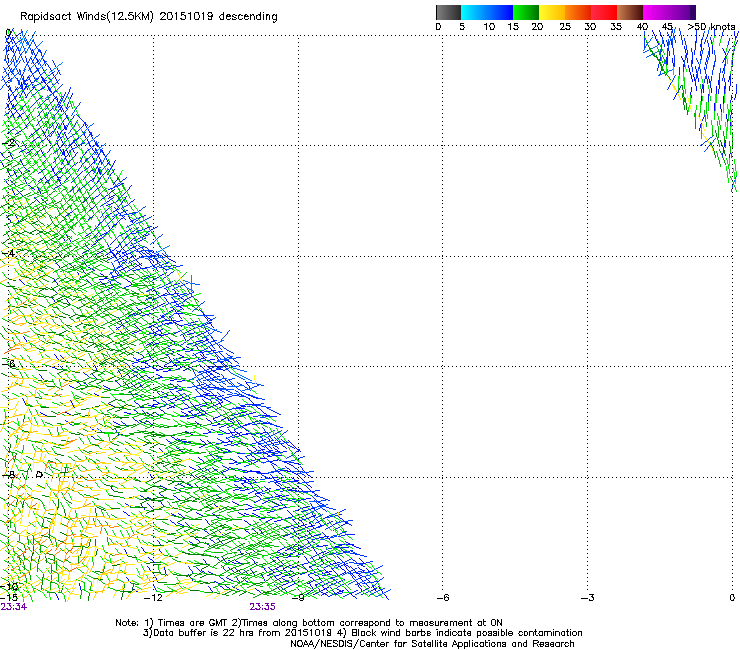The image size is (740, 650).
Task: Click the gray 0-5 knots color segment
Action: point(448,12)
